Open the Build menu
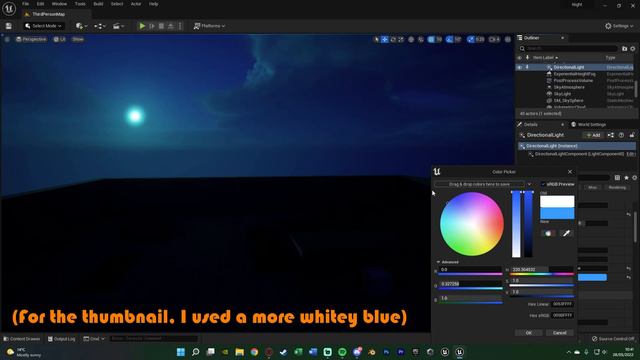Viewport: 640px width, 360px height. pos(98,4)
